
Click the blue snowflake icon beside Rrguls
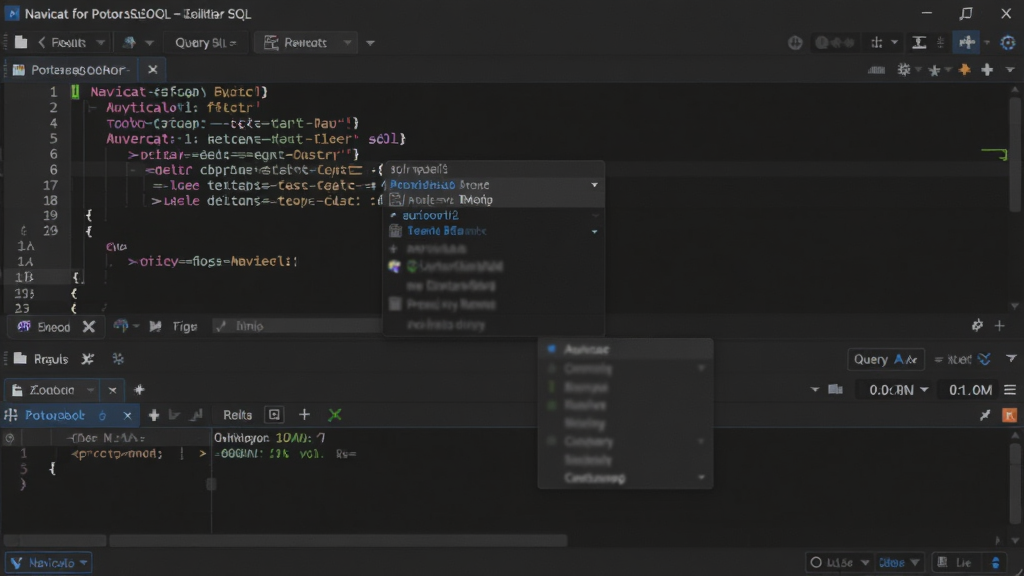118,359
